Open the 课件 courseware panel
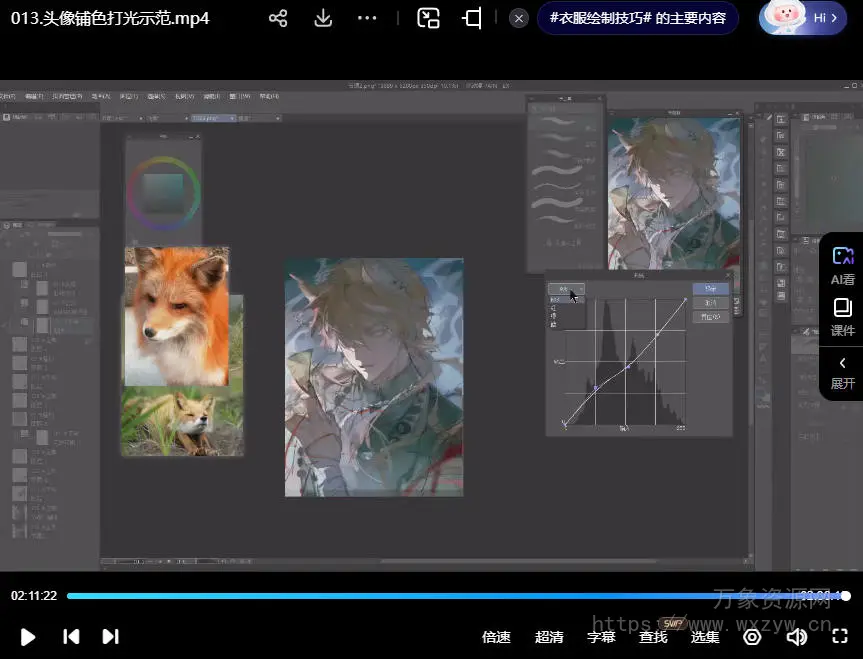Image resolution: width=863 pixels, height=659 pixels. [842, 316]
